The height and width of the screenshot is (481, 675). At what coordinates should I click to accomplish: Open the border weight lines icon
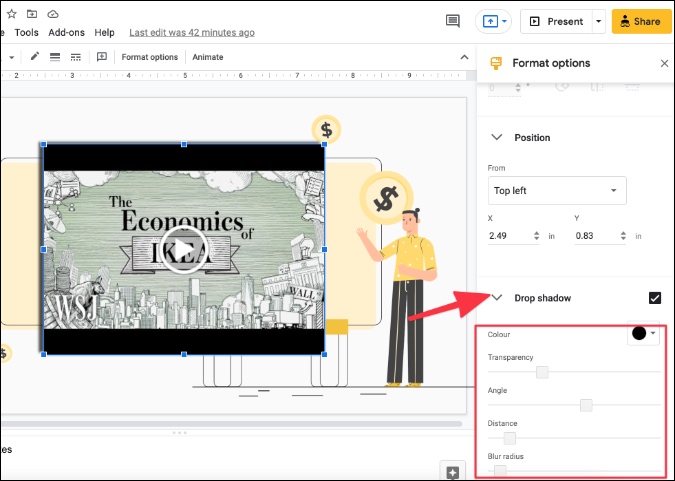pyautogui.click(x=55, y=57)
